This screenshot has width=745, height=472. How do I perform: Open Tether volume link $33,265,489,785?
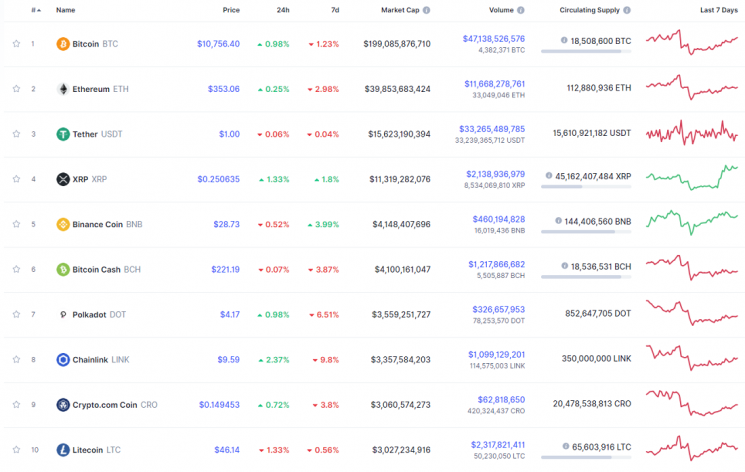(492, 129)
